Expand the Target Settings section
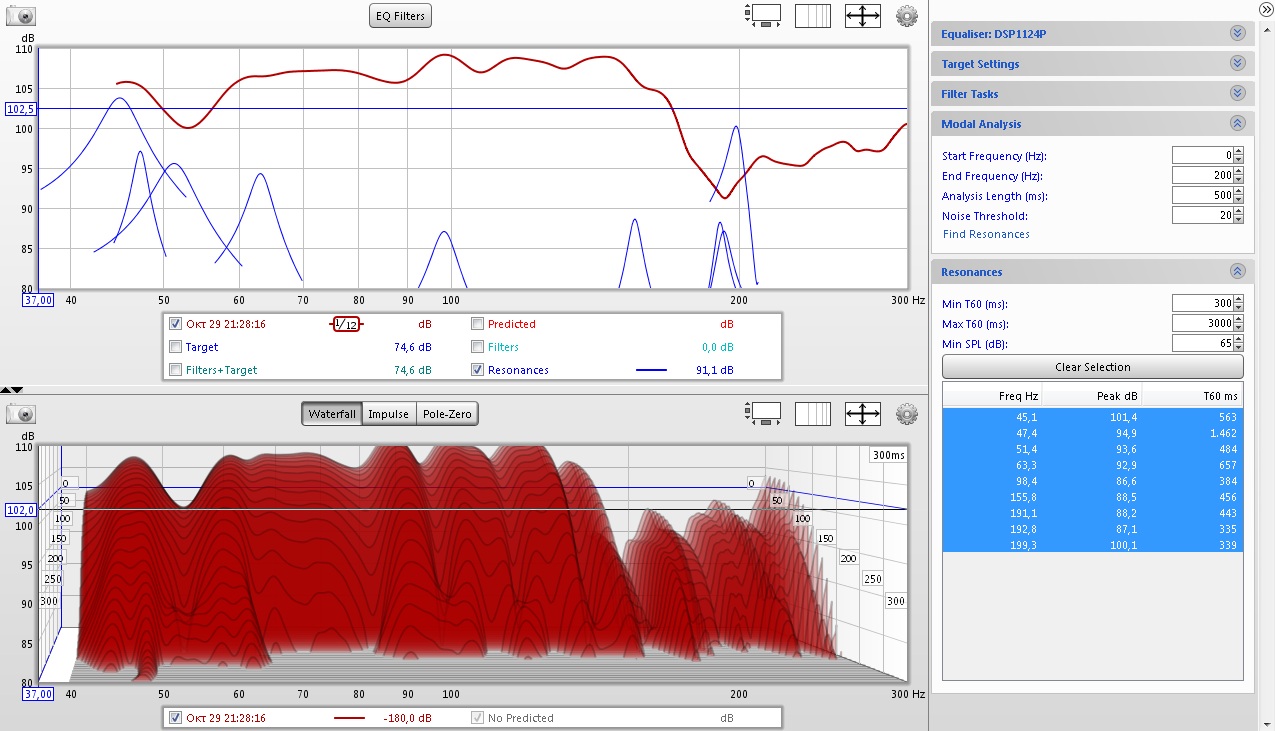 (x=1237, y=64)
